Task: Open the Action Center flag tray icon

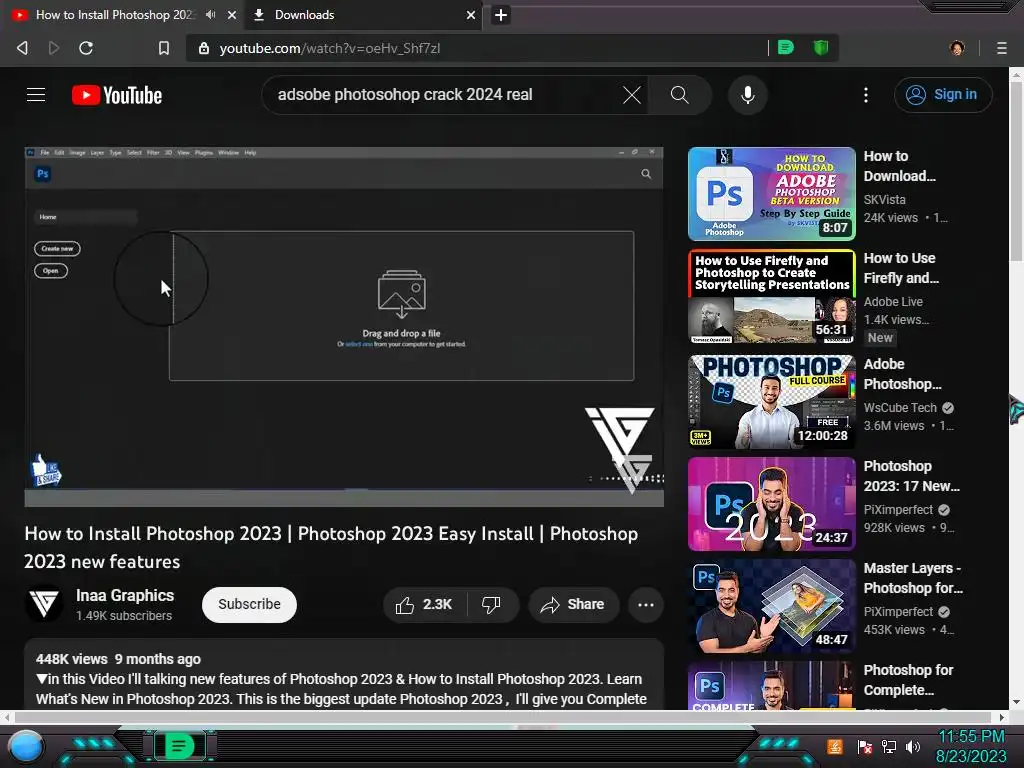Action: (864, 746)
